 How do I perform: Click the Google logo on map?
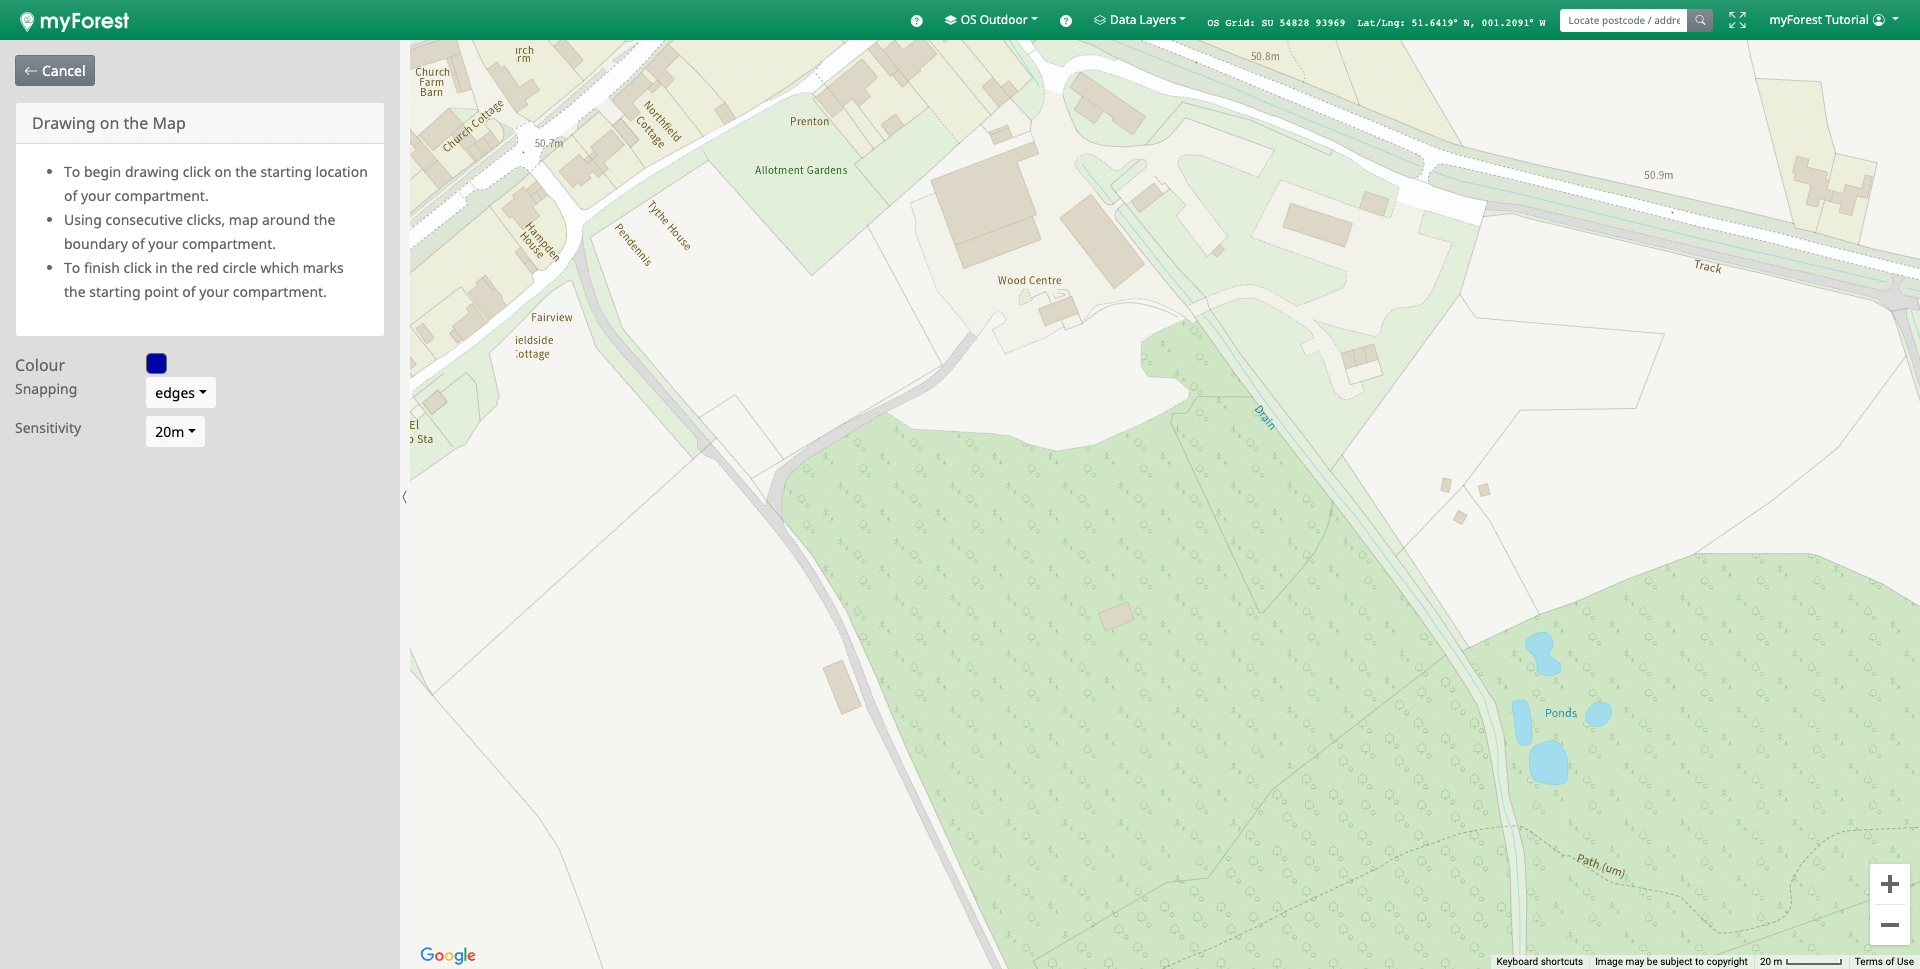click(448, 955)
